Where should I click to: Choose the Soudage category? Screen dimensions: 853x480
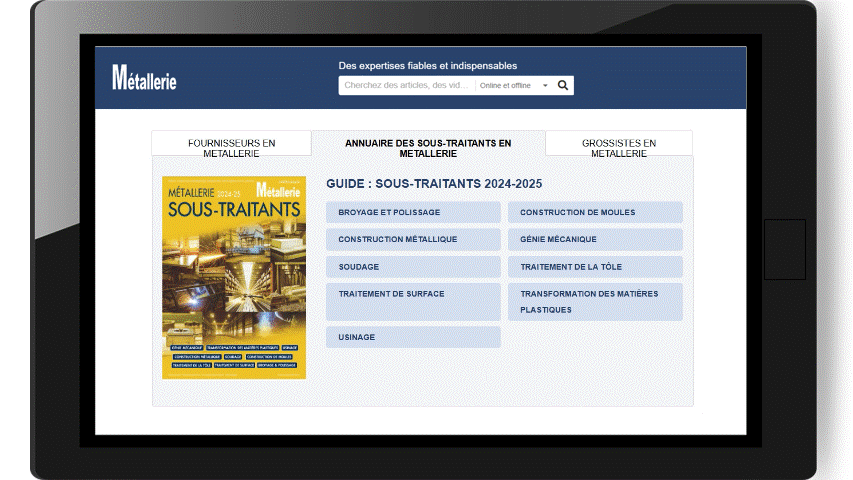pyautogui.click(x=413, y=267)
